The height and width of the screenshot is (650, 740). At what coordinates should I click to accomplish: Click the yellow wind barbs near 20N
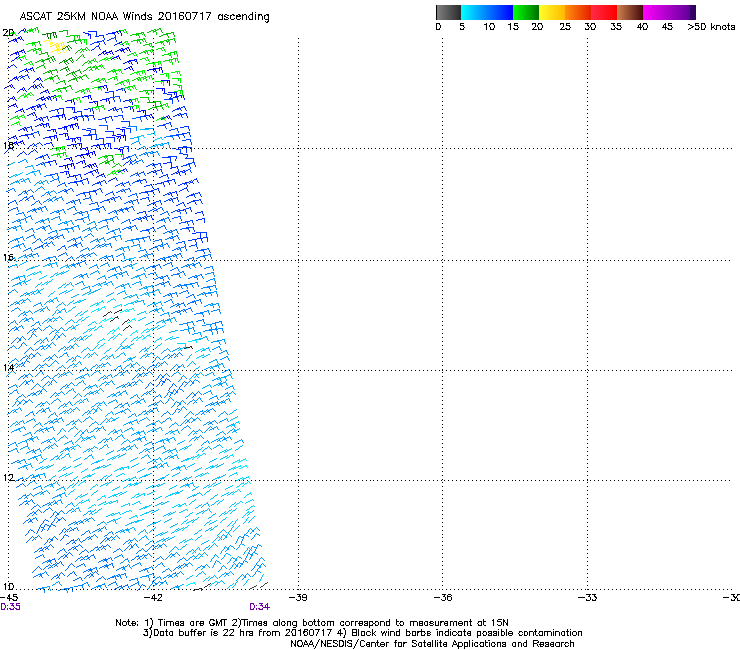click(x=56, y=46)
